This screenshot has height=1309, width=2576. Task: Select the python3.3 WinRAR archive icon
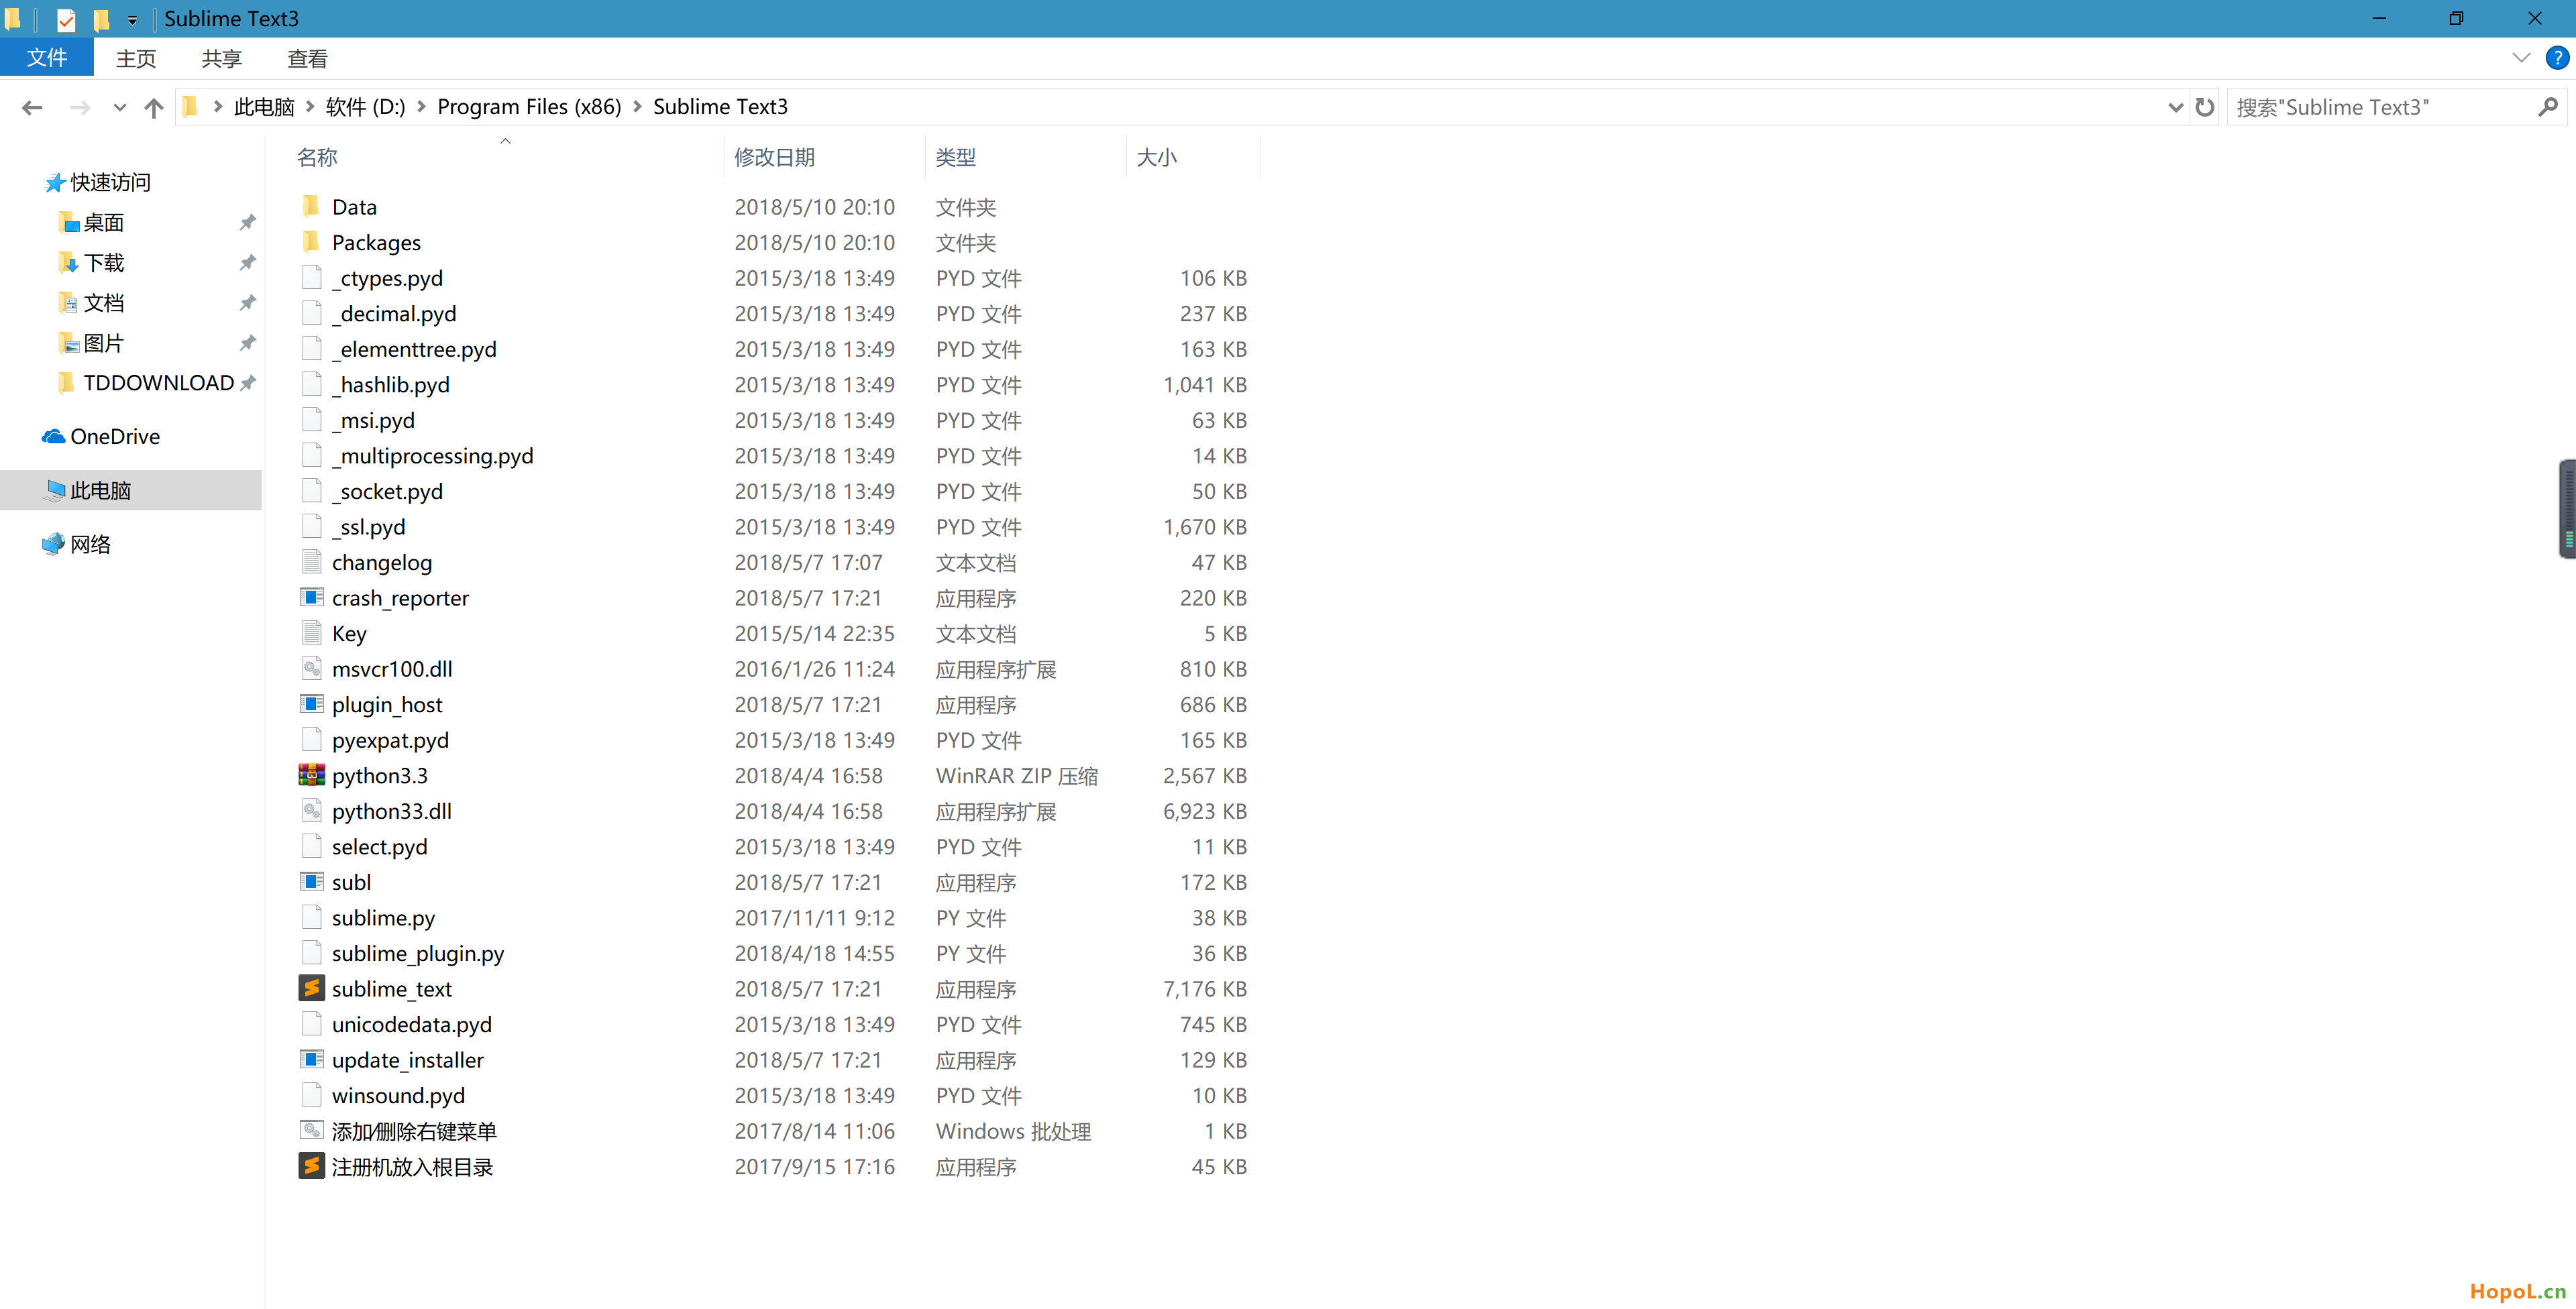pos(311,775)
